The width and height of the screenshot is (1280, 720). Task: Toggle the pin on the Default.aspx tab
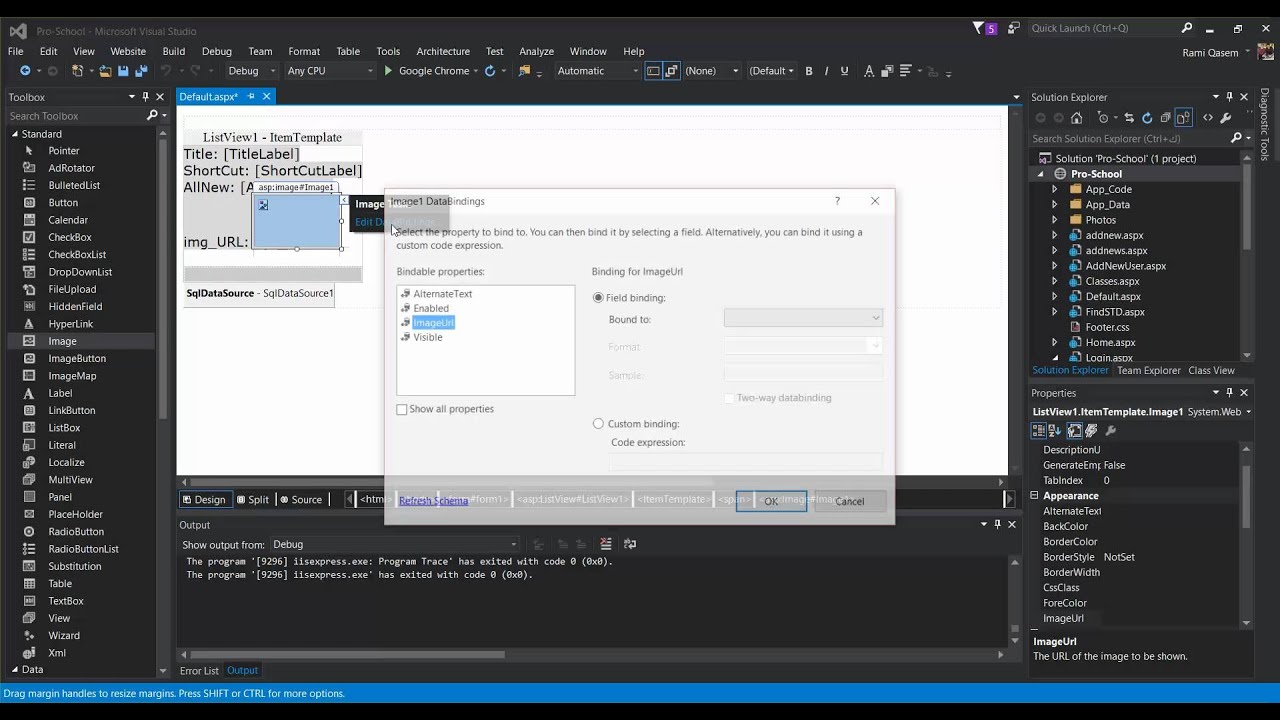click(251, 97)
